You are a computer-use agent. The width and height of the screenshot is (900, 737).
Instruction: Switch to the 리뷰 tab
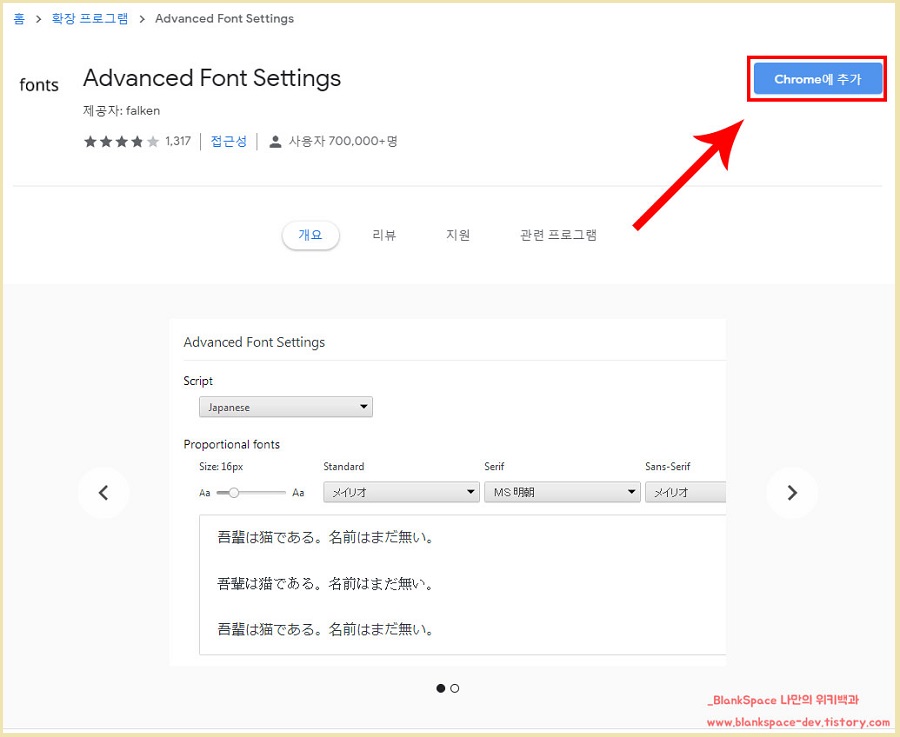(x=384, y=235)
